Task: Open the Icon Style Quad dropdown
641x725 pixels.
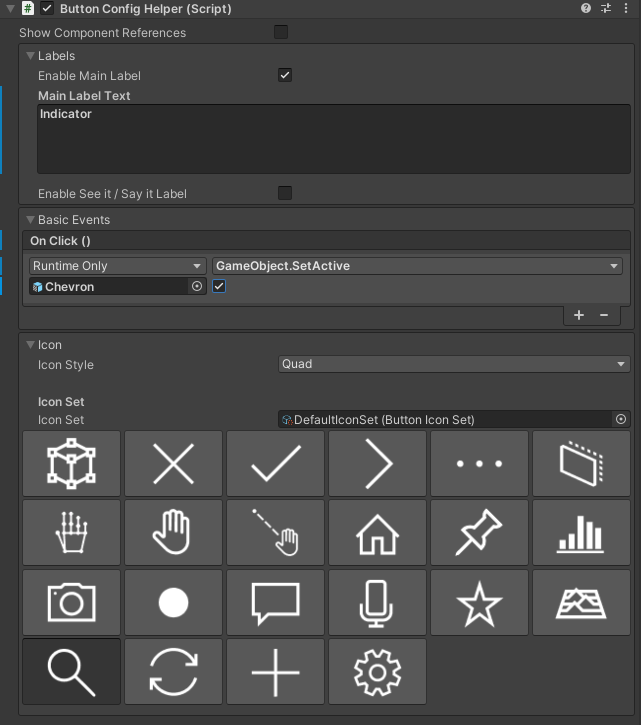Action: point(454,364)
